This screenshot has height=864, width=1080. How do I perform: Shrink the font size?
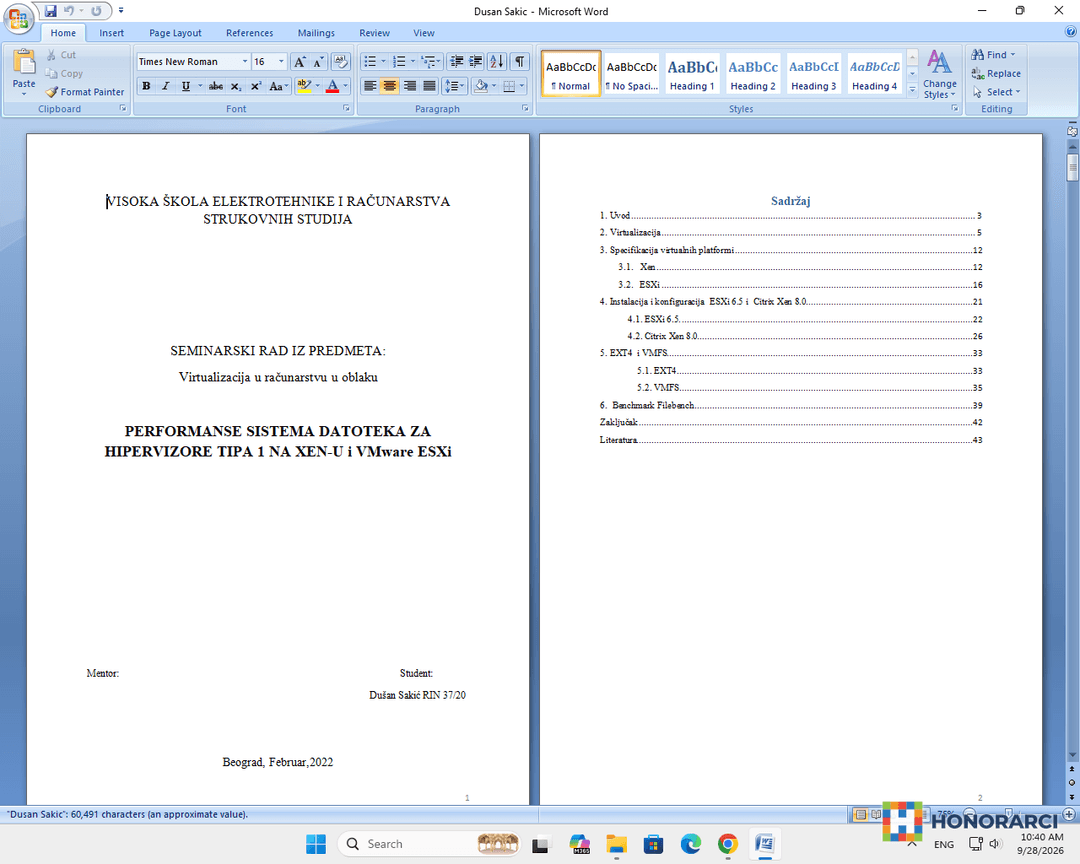318,62
